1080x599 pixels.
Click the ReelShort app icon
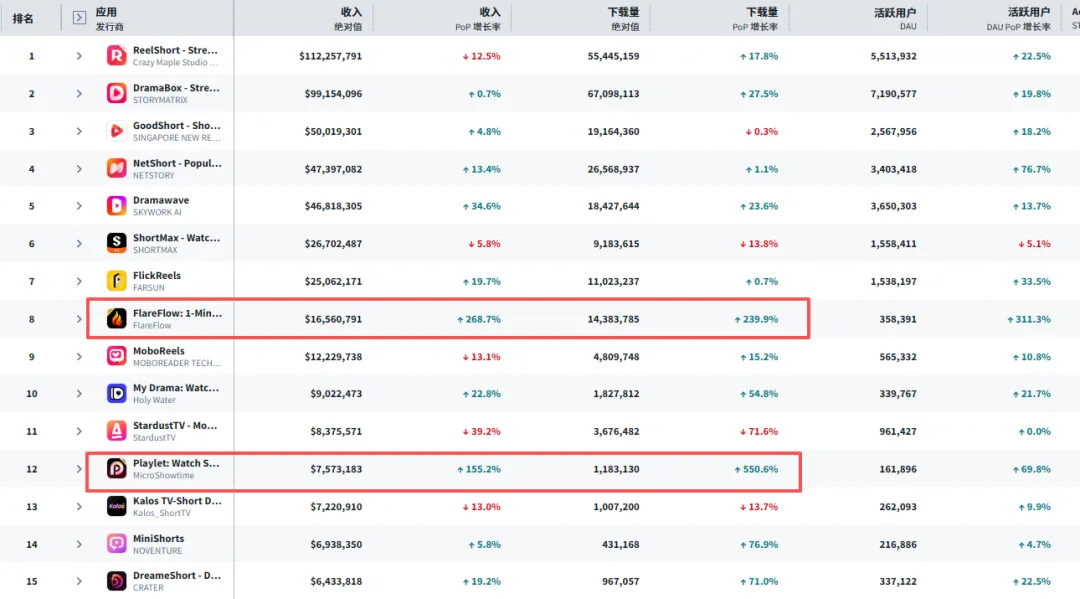pyautogui.click(x=116, y=56)
